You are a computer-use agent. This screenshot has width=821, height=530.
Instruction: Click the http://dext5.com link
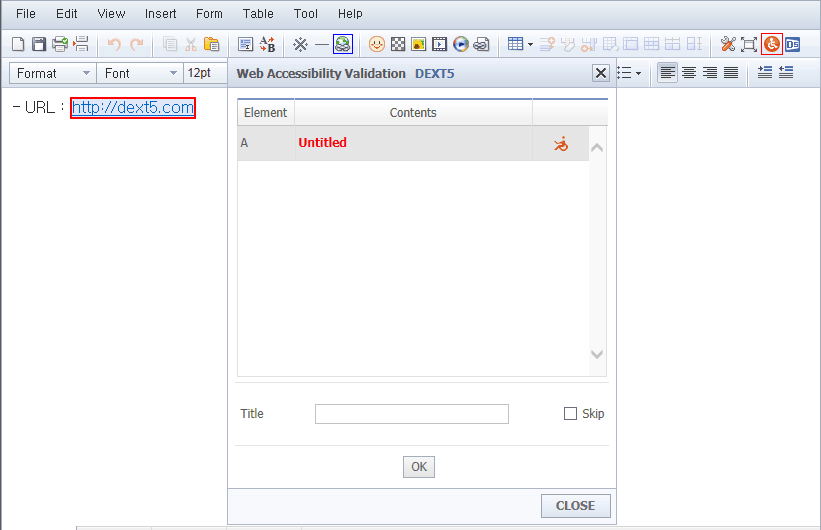pyautogui.click(x=133, y=107)
